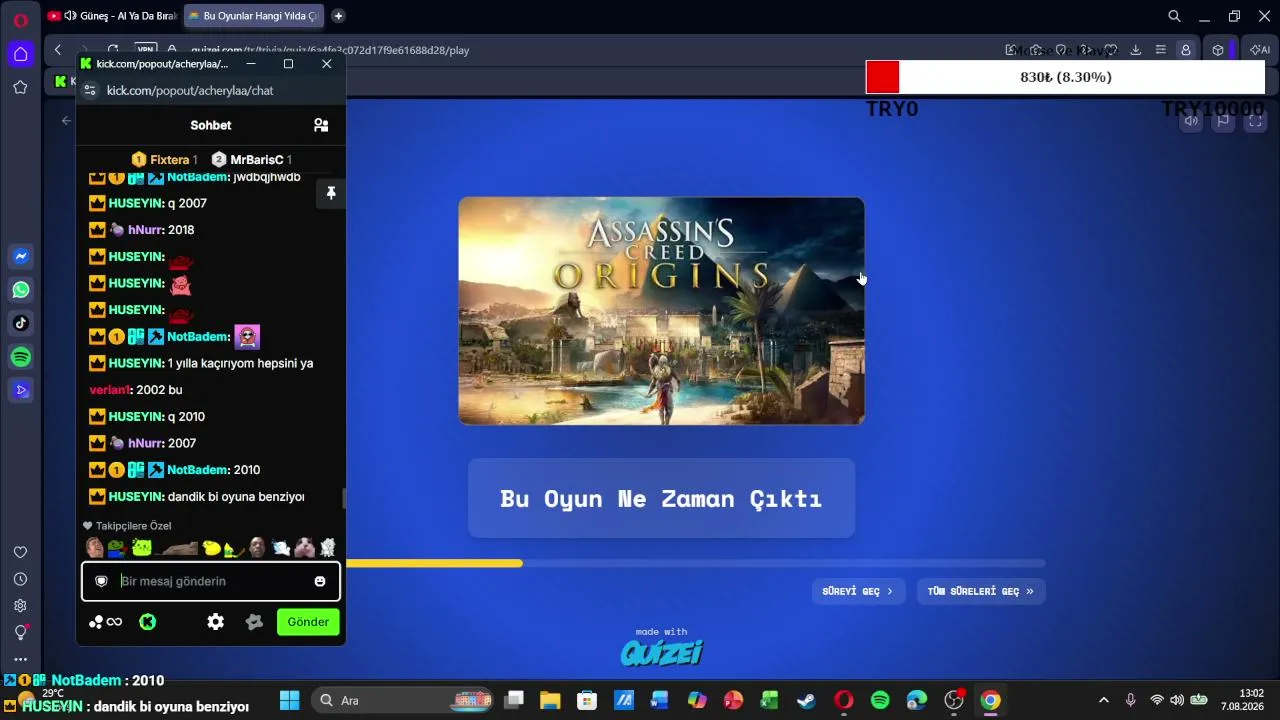The image size is (1280, 720).
Task: Open Messenger in Opera sidebar
Action: 20,257
